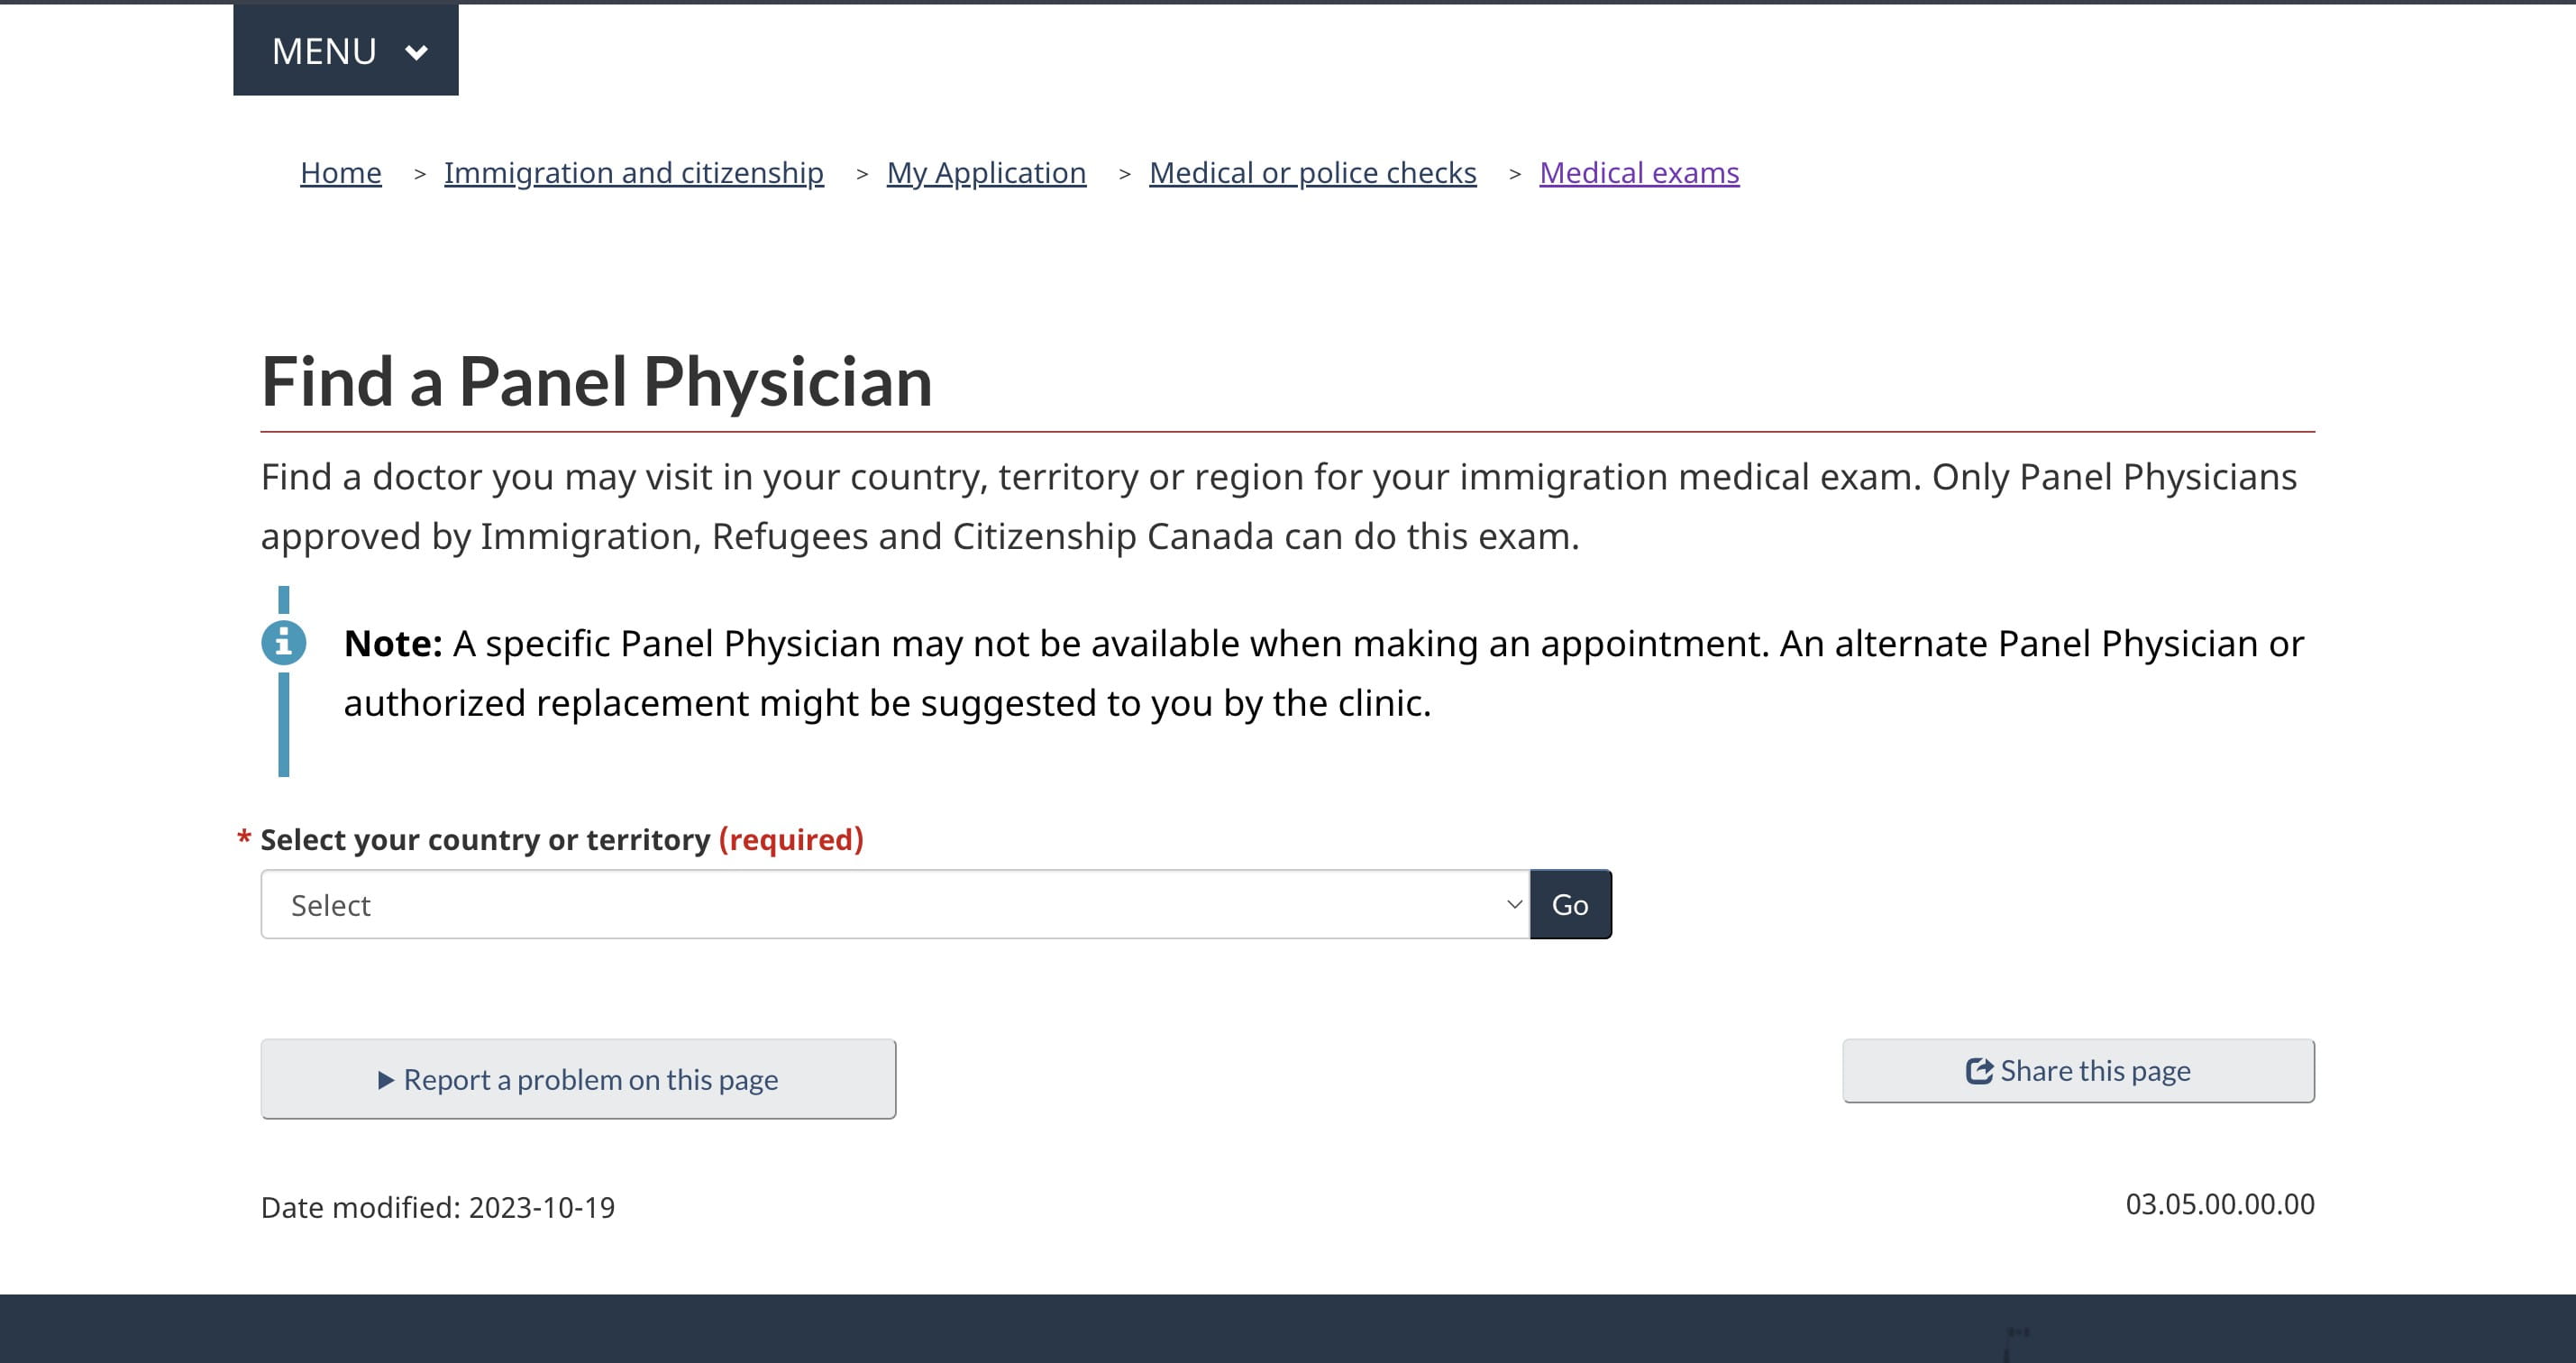Click the version number 03.05.00.00.00
The image size is (2576, 1363).
coord(2220,1204)
